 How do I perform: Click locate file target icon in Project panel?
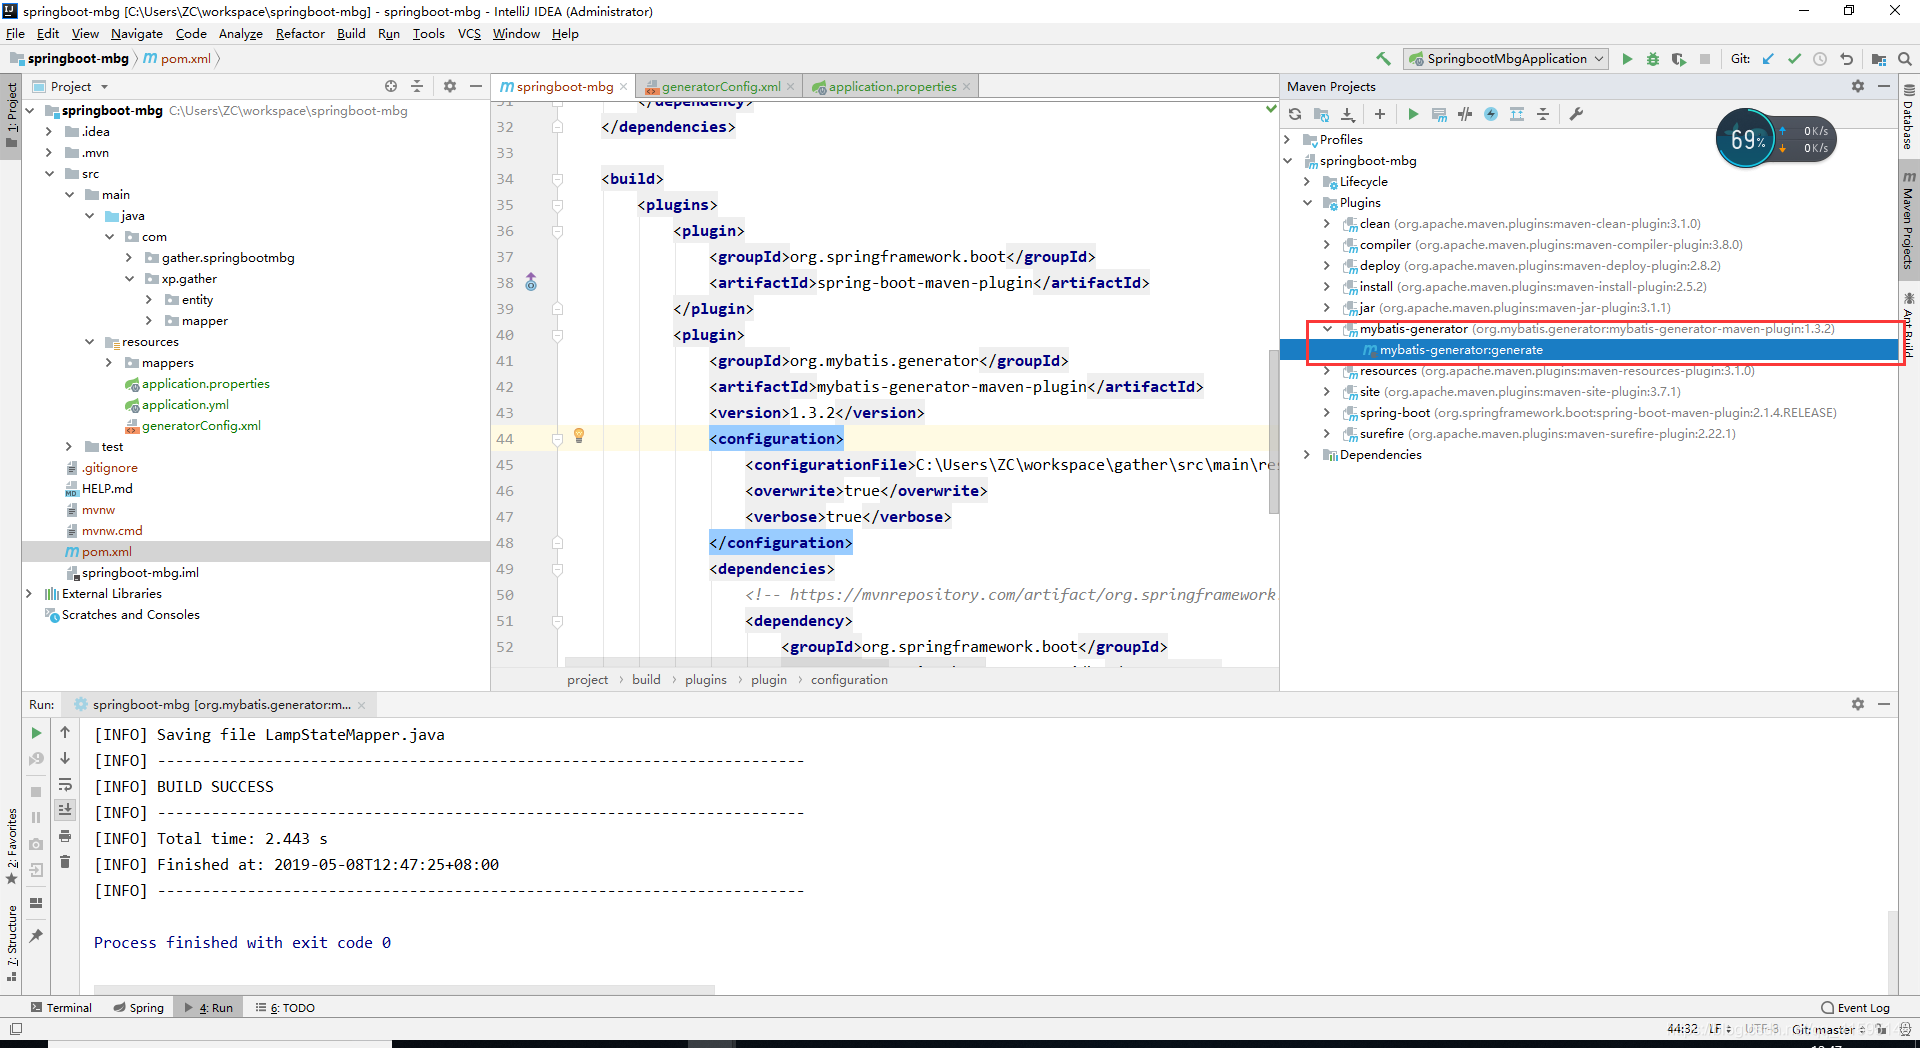[x=391, y=86]
